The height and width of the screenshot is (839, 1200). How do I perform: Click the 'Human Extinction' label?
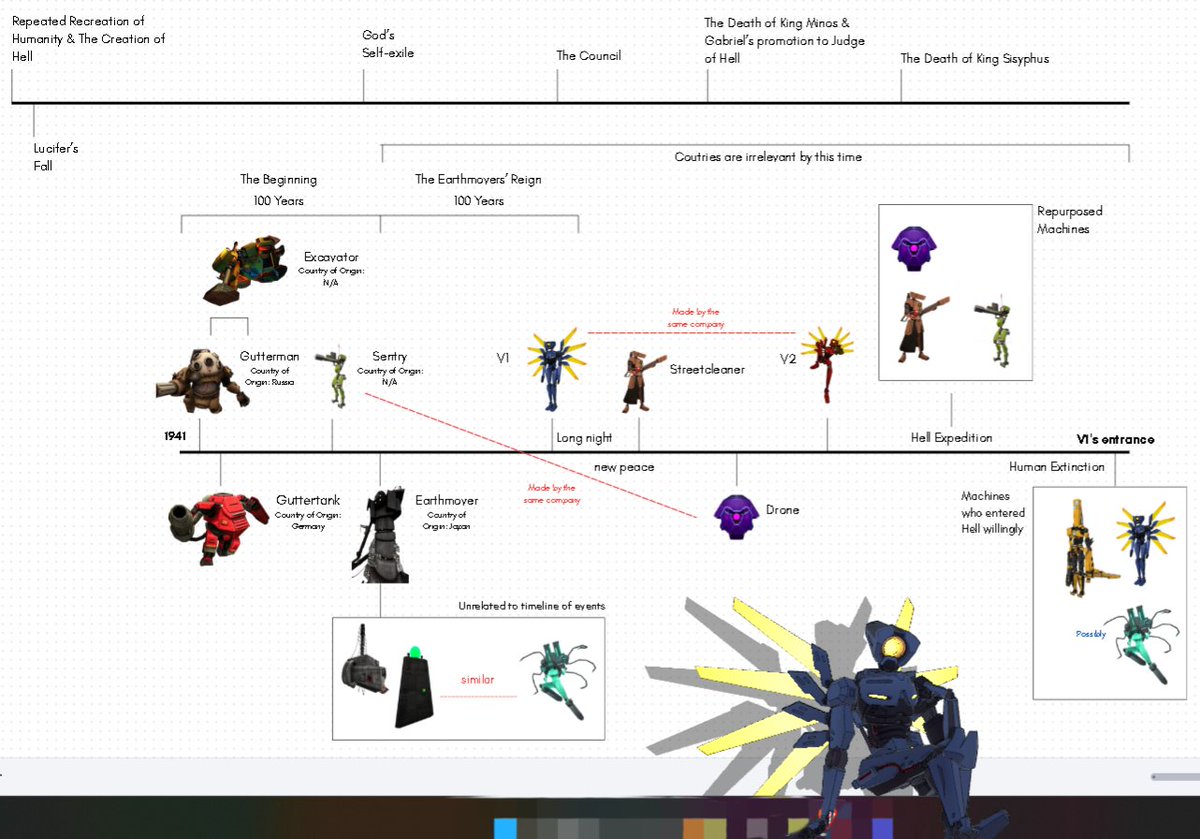click(x=1057, y=467)
